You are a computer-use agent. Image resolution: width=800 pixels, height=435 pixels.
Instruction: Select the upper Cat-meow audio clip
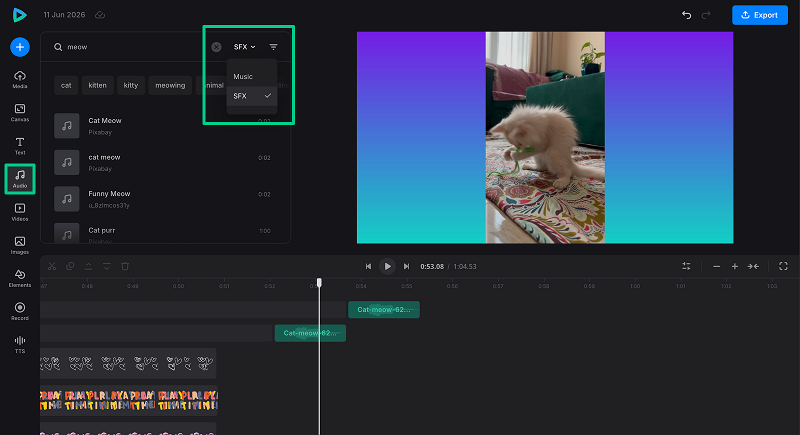tap(384, 310)
